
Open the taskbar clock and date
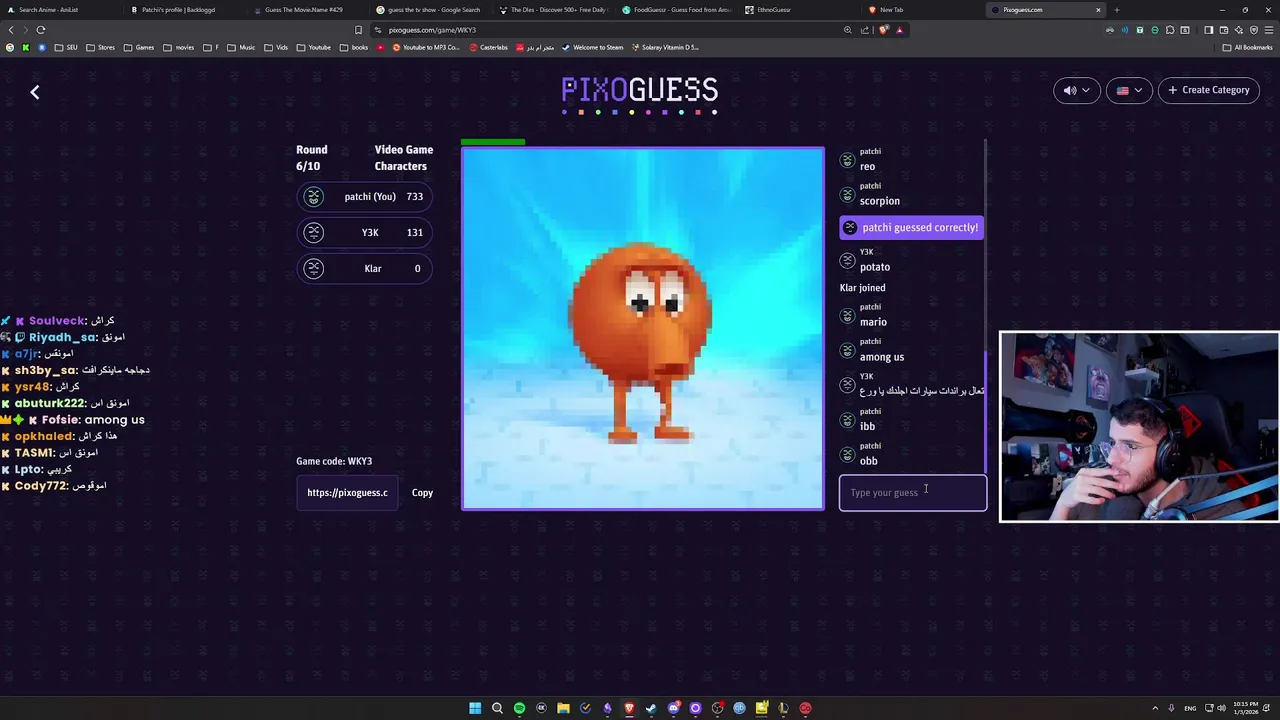tap(1246, 708)
